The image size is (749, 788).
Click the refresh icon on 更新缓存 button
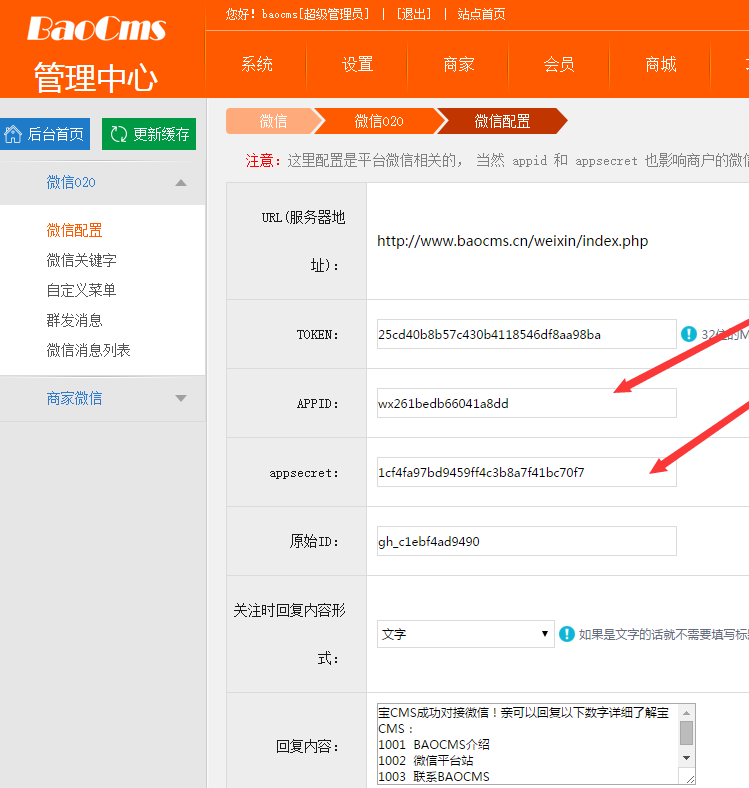pos(119,134)
